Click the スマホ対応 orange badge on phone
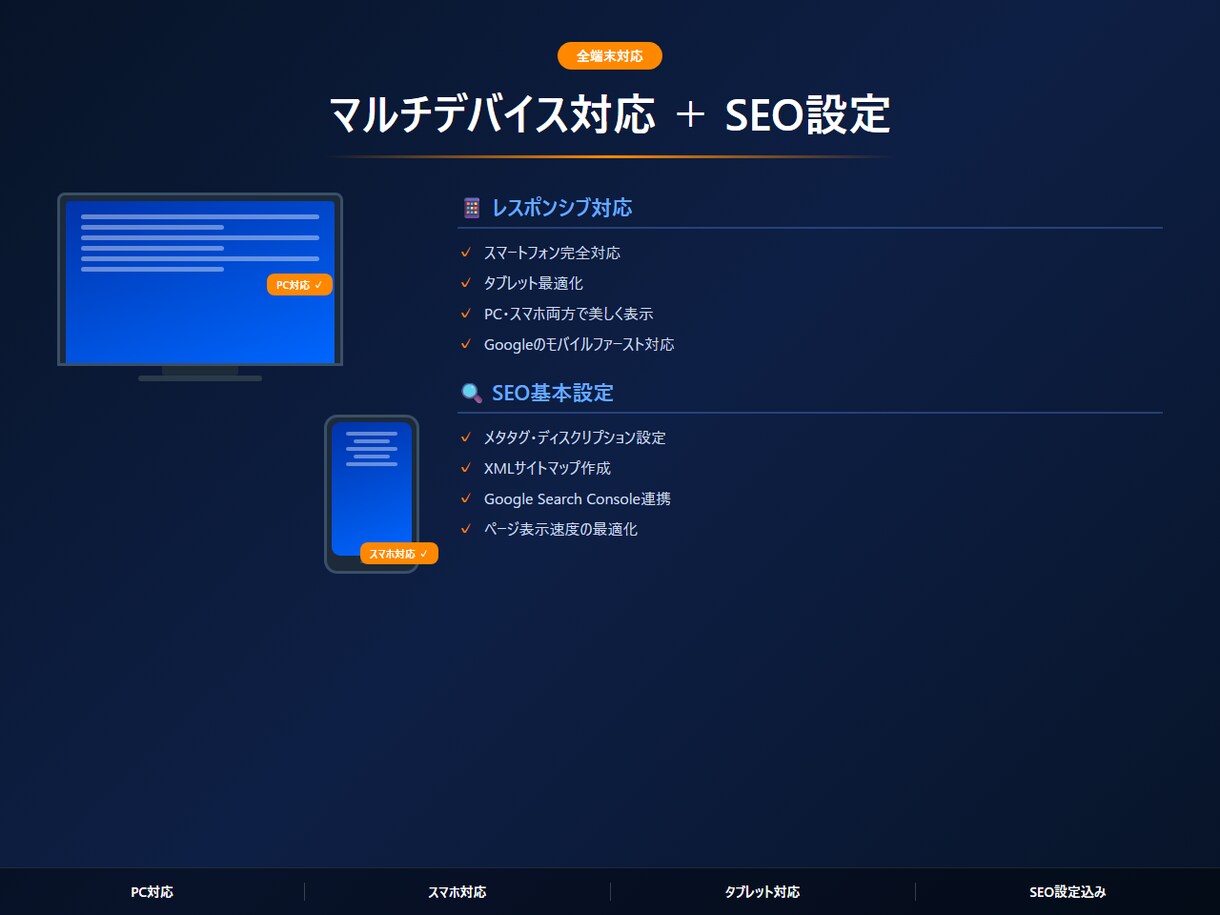Screen dimensions: 1220x915 (399, 553)
